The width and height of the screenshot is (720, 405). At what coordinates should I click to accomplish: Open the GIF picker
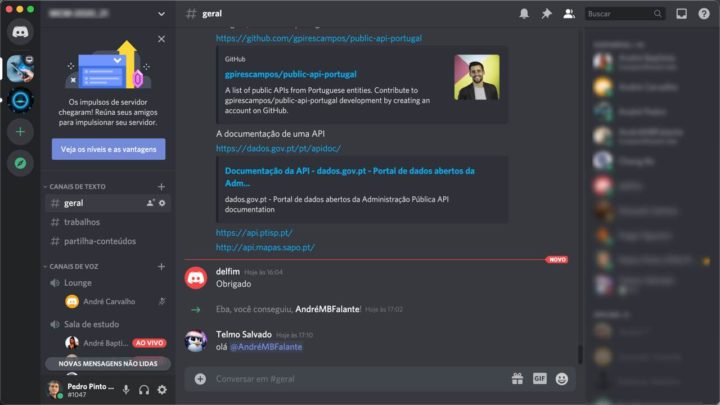click(540, 379)
